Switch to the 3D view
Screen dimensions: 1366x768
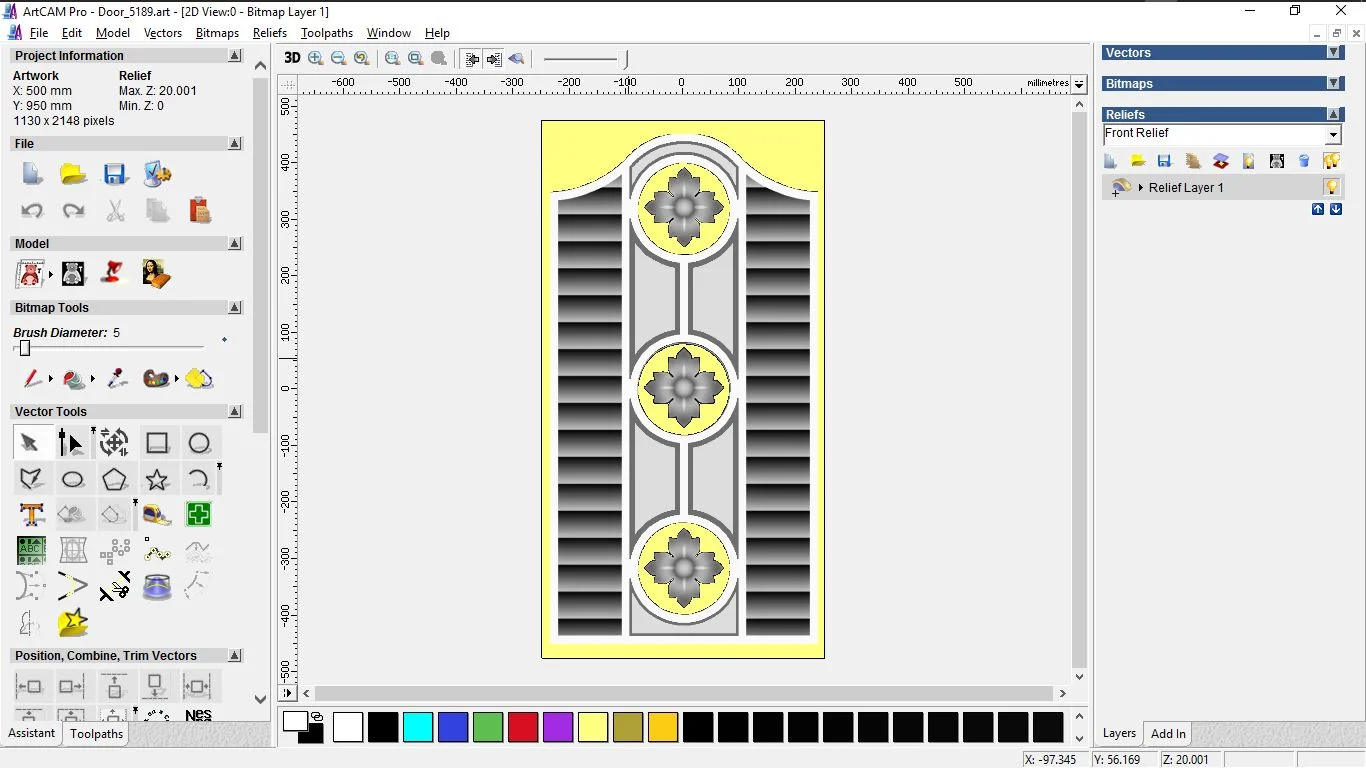(x=292, y=58)
